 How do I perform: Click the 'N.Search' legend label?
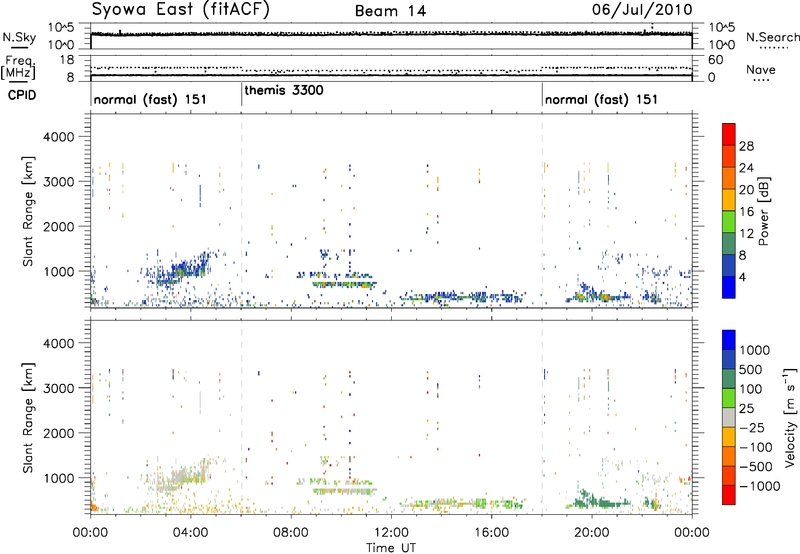(773, 37)
